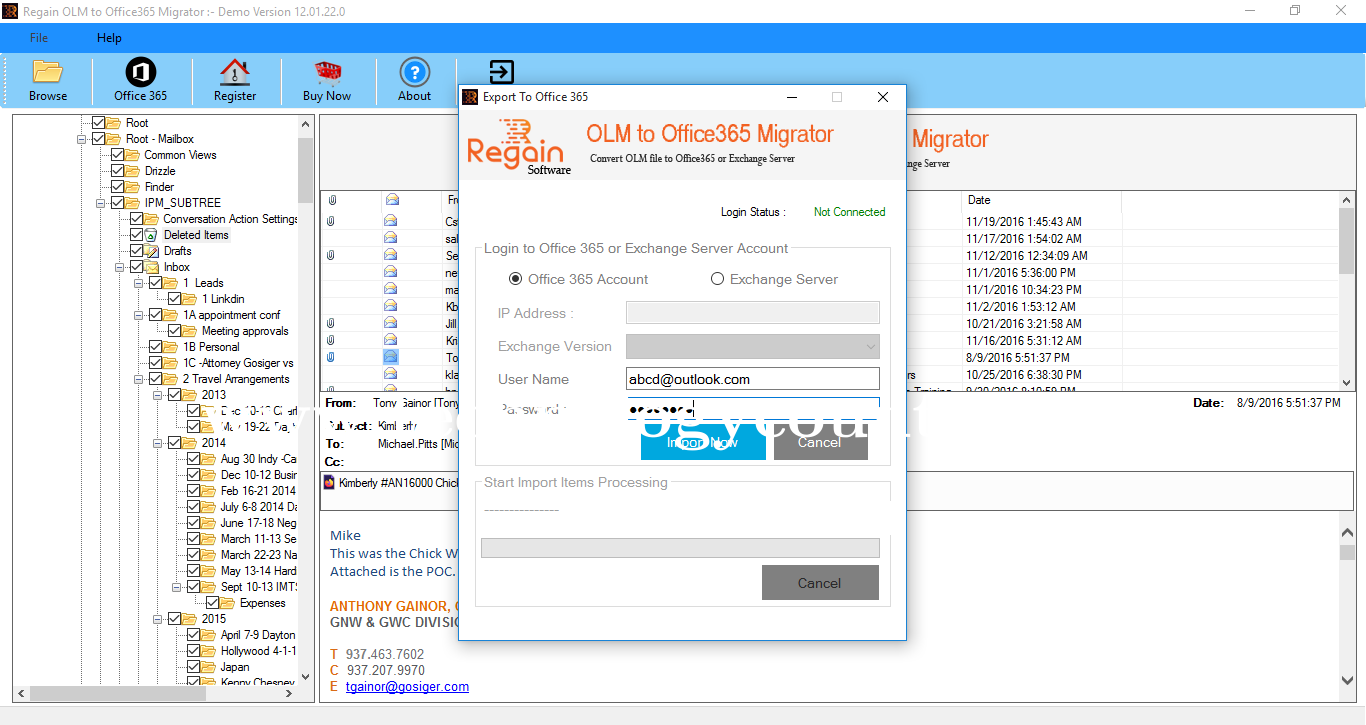The width and height of the screenshot is (1366, 725).
Task: Uncheck the Common Views checkbox
Action: 118,155
